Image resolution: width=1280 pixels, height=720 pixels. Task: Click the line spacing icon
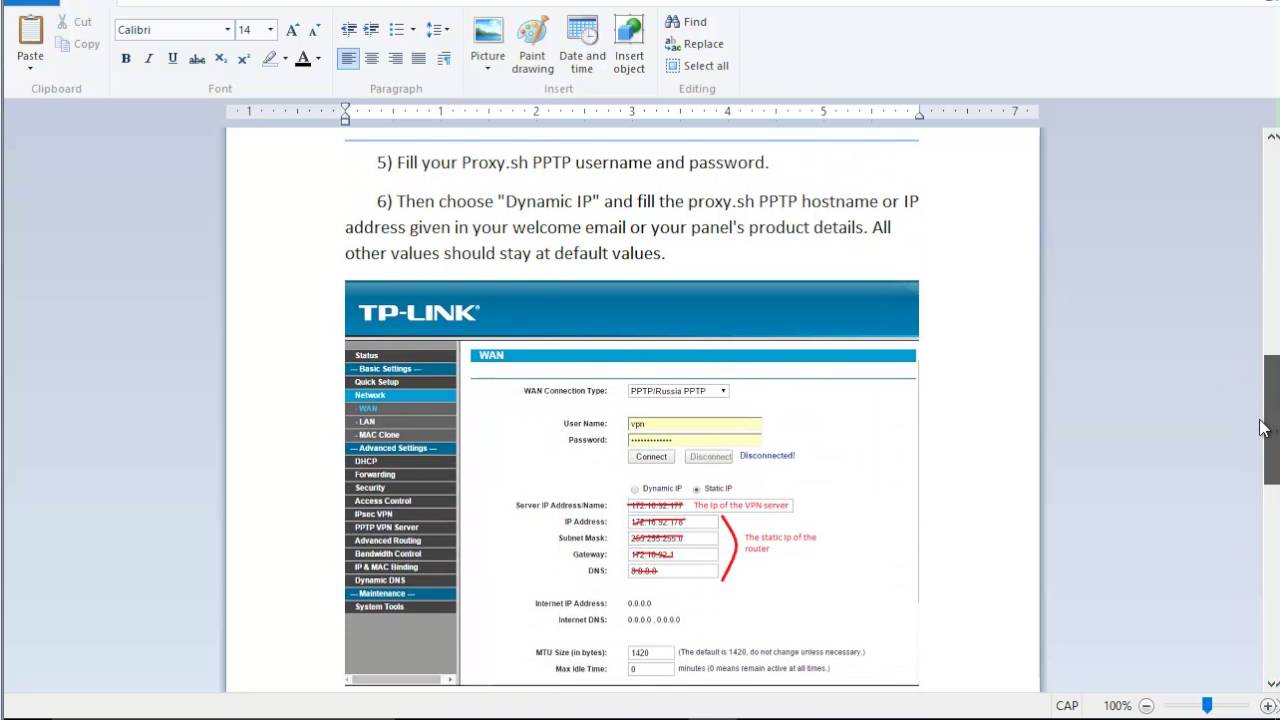[x=434, y=30]
